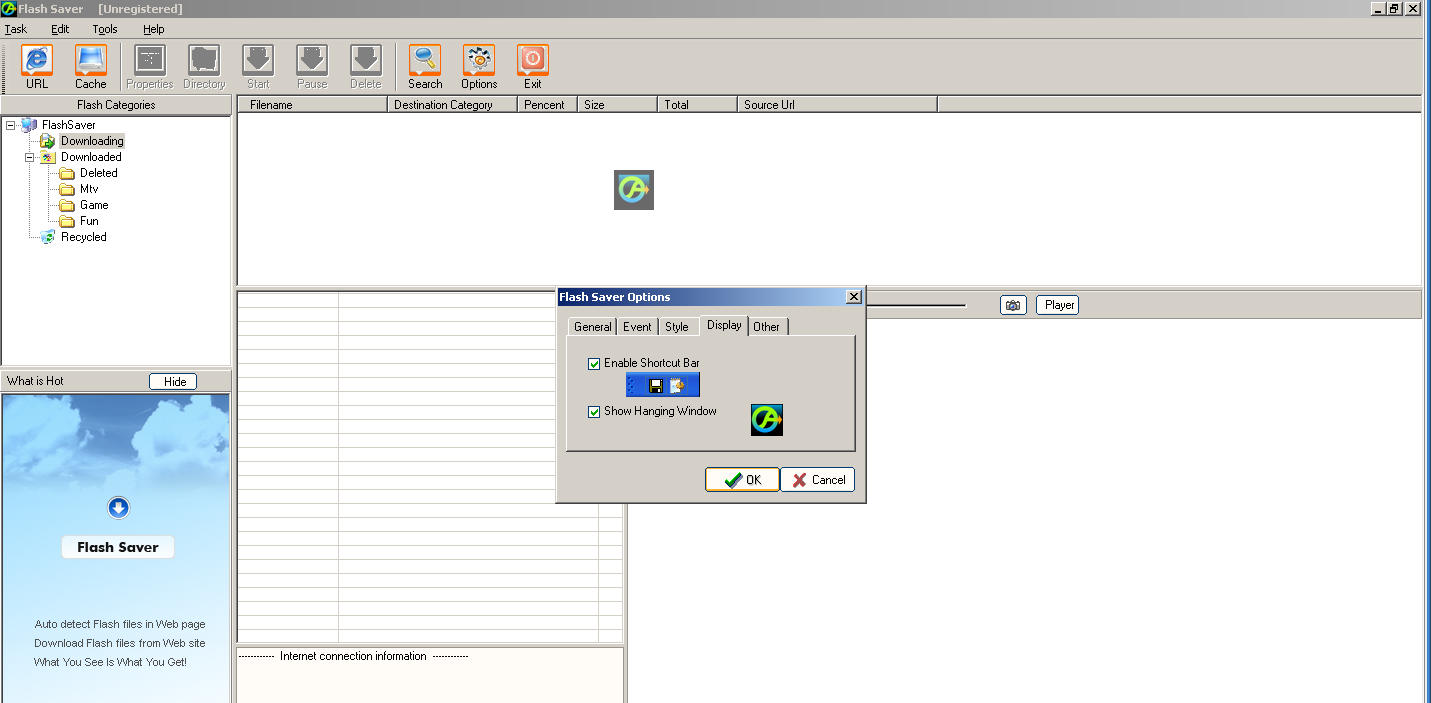Click the Pencent column header
Viewport: 1431px width, 703px height.
(547, 105)
